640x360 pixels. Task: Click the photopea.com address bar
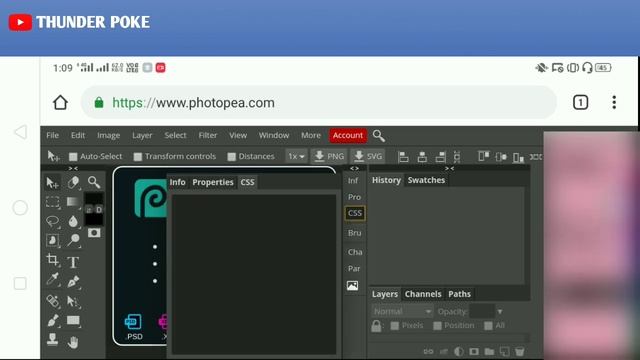tap(318, 102)
